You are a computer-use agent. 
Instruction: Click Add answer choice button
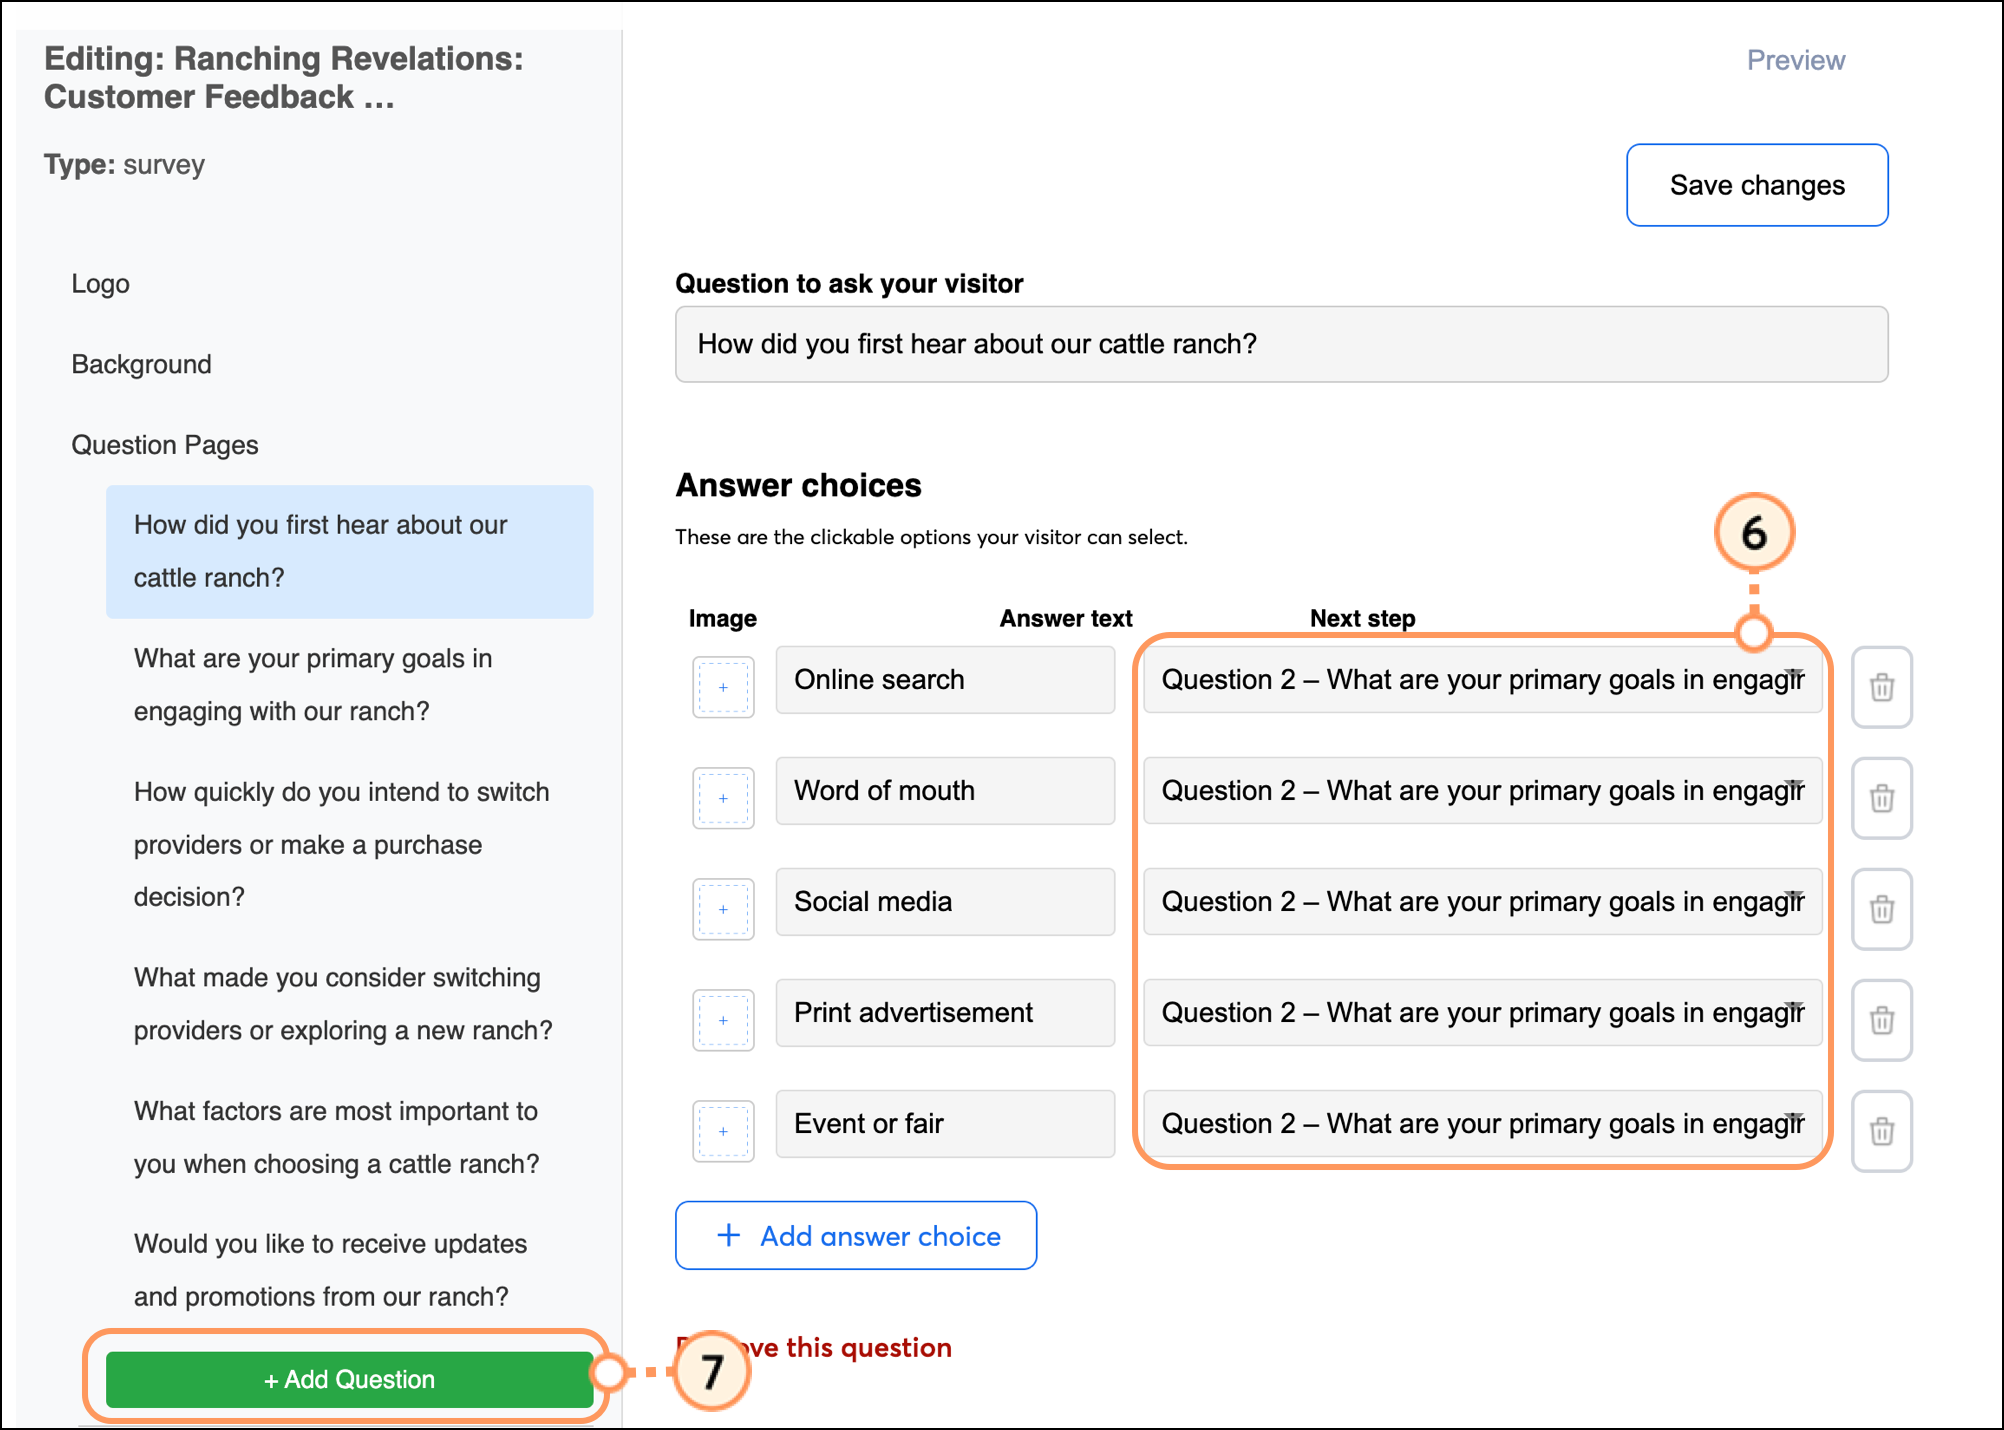coord(856,1236)
